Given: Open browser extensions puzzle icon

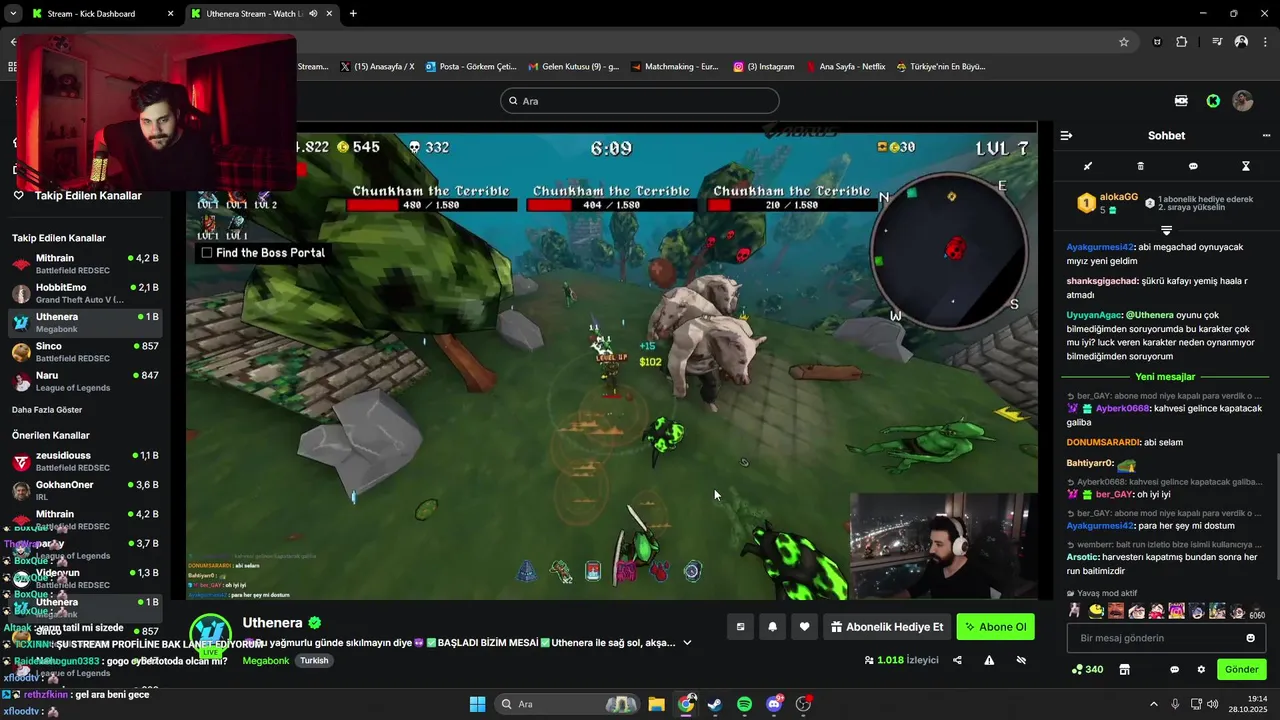Looking at the screenshot, I should coord(1182,42).
